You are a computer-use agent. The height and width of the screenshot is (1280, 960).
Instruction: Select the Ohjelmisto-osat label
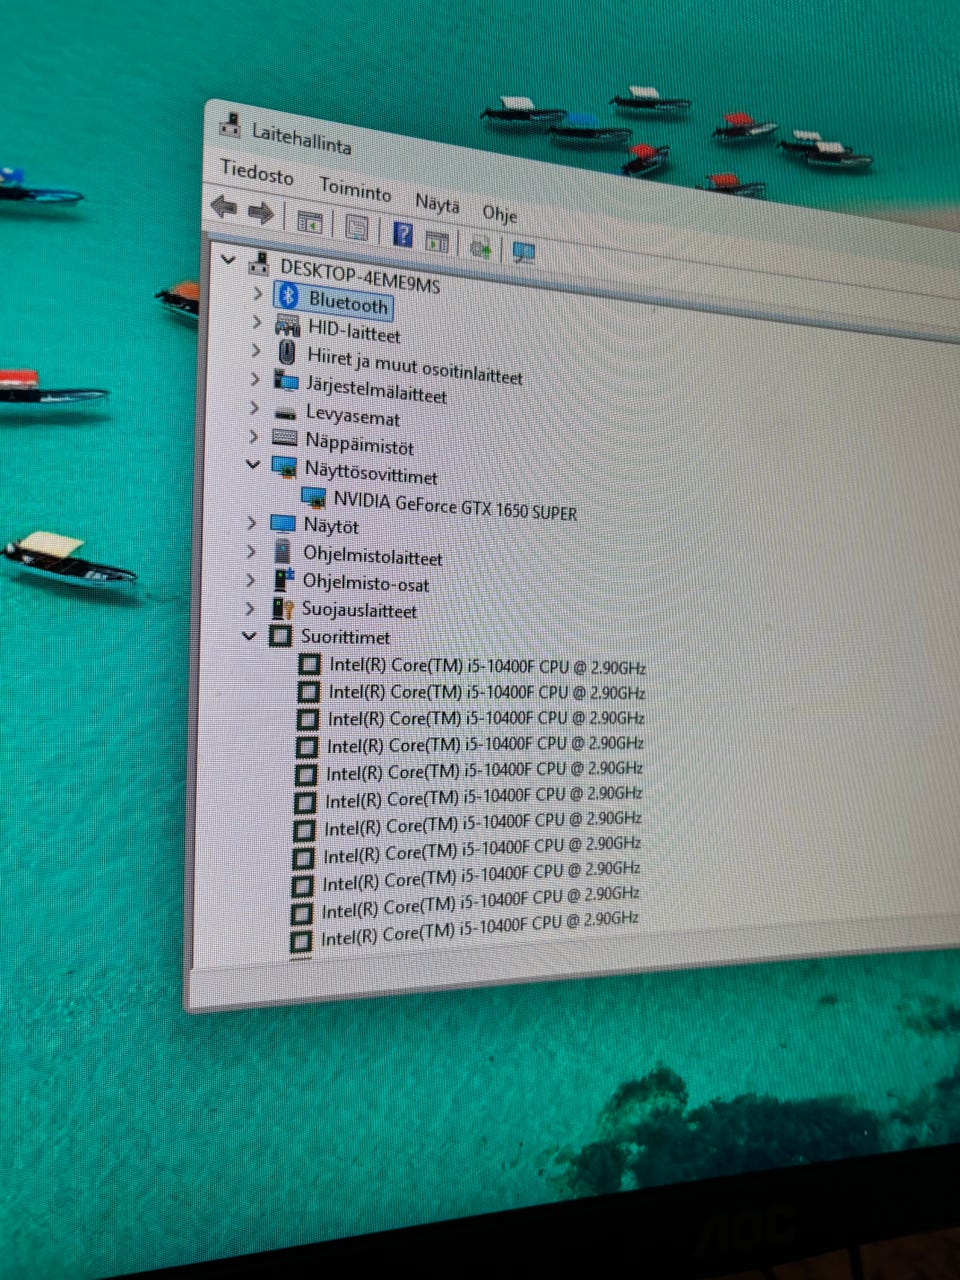click(x=366, y=583)
